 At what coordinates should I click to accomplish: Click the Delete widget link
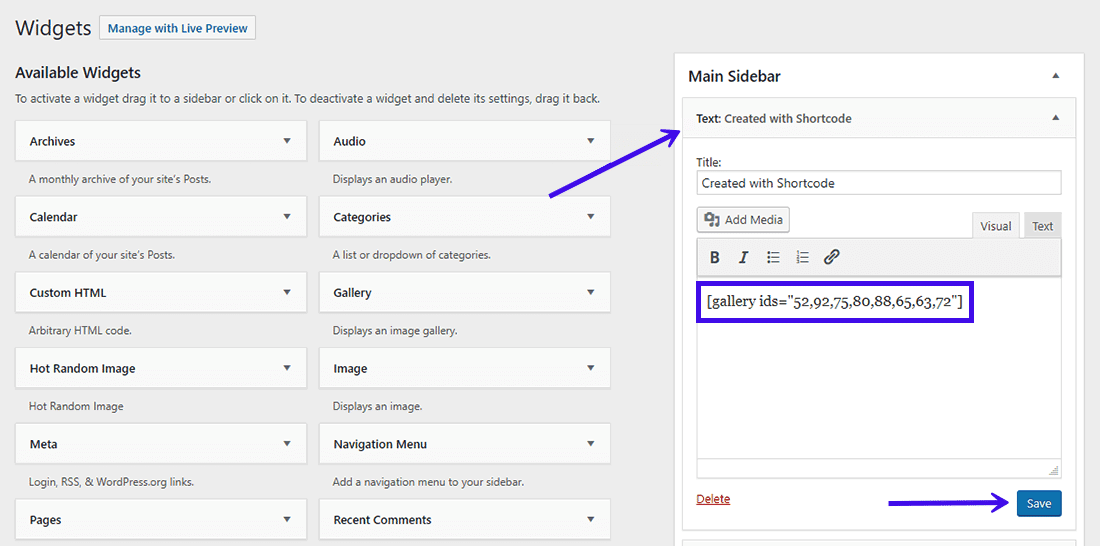pyautogui.click(x=713, y=499)
